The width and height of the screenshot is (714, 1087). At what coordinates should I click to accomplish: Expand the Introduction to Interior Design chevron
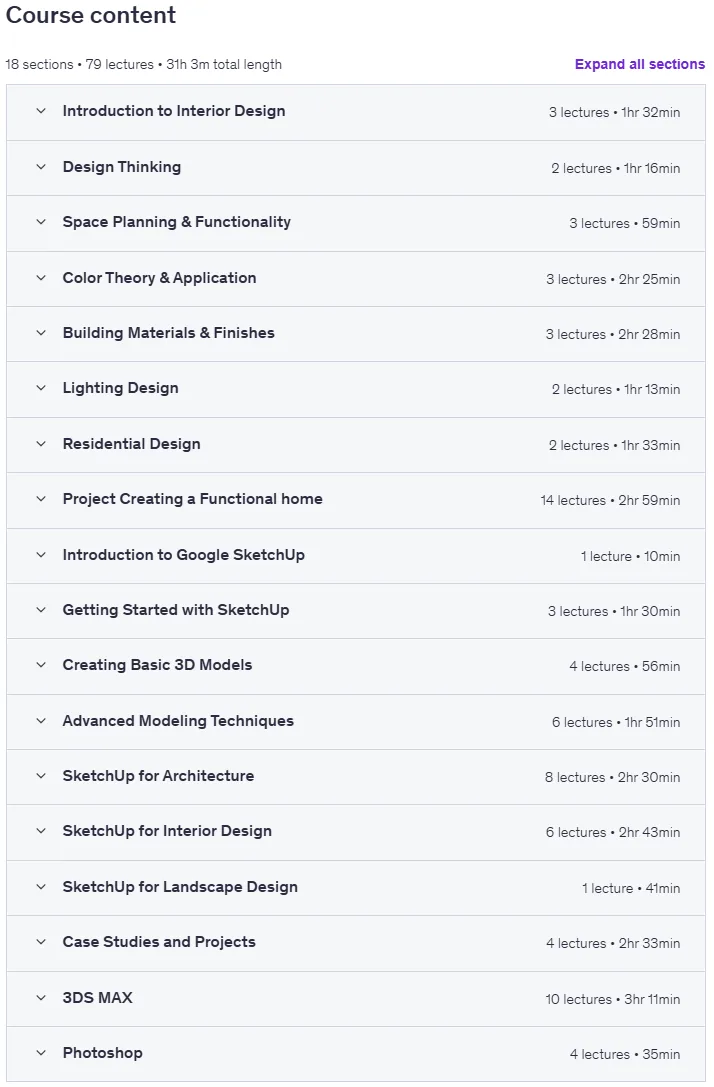[41, 111]
